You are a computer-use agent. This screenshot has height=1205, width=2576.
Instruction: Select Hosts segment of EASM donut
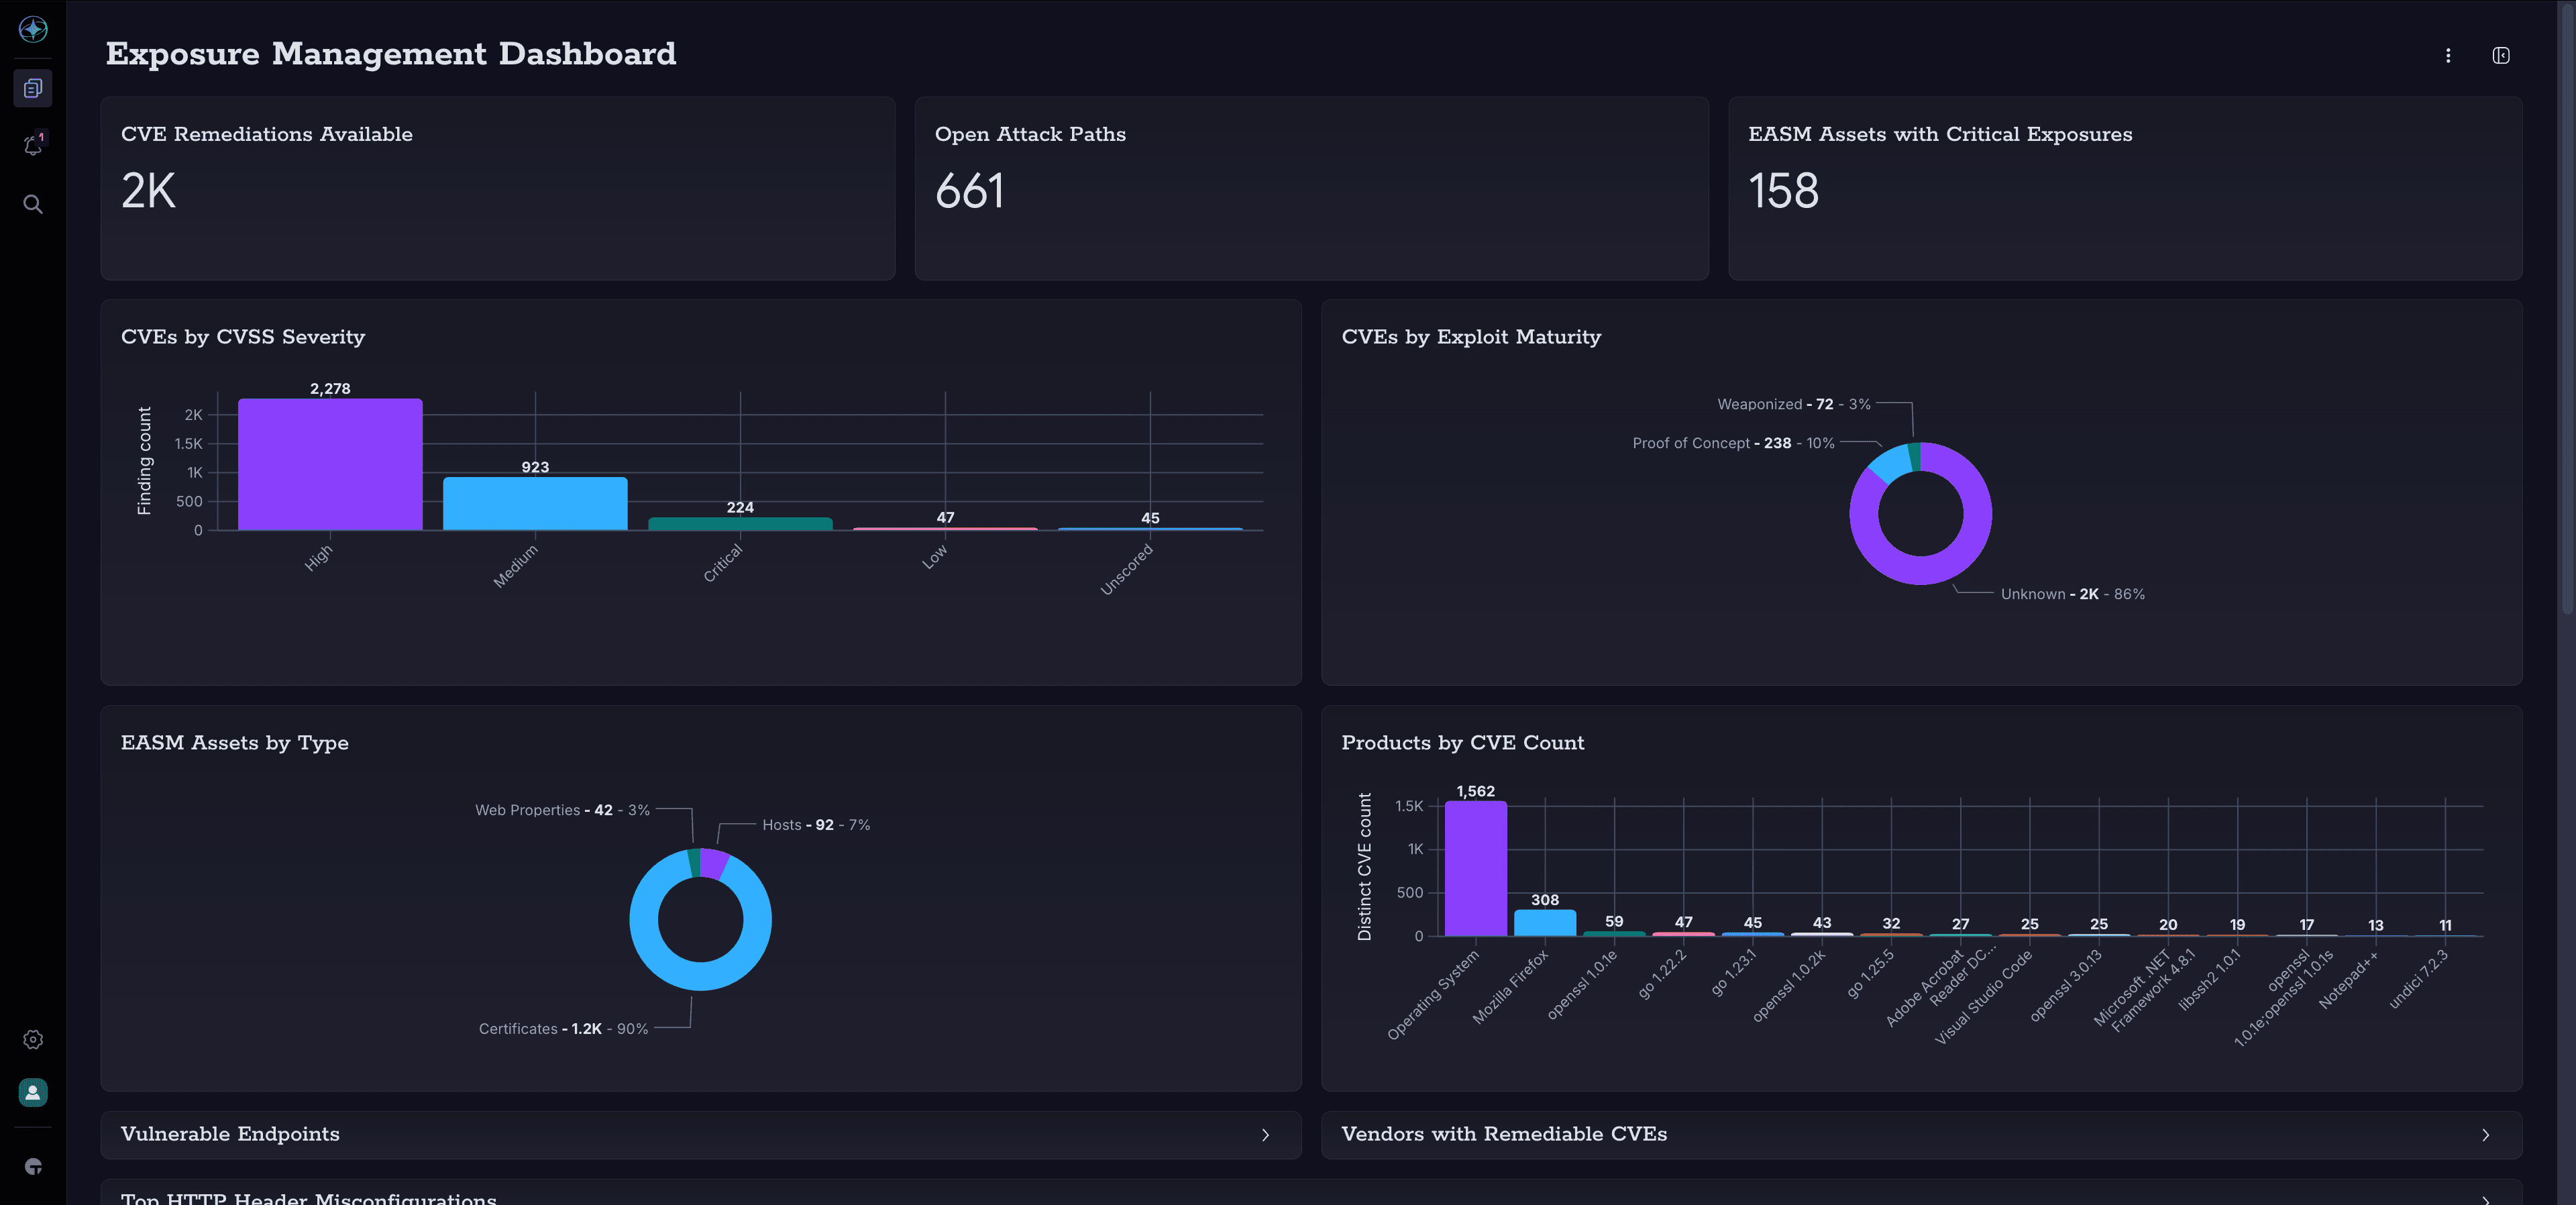pos(714,863)
